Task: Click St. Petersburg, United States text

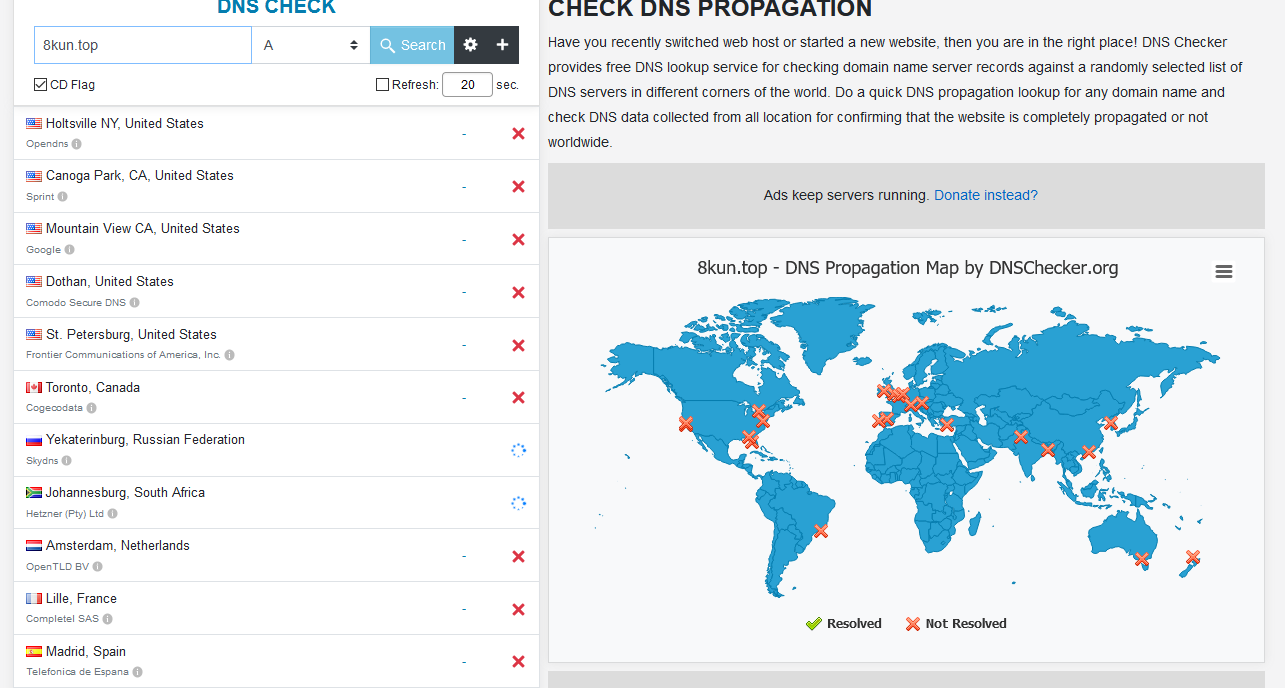Action: [131, 334]
